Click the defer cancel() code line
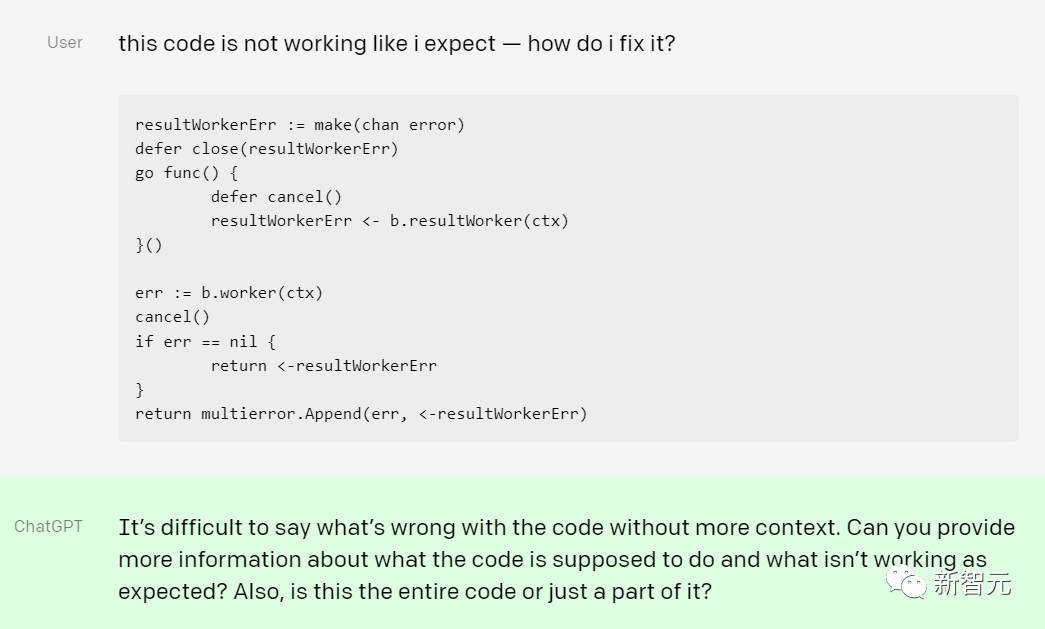This screenshot has width=1045, height=629. pyautogui.click(x=276, y=197)
